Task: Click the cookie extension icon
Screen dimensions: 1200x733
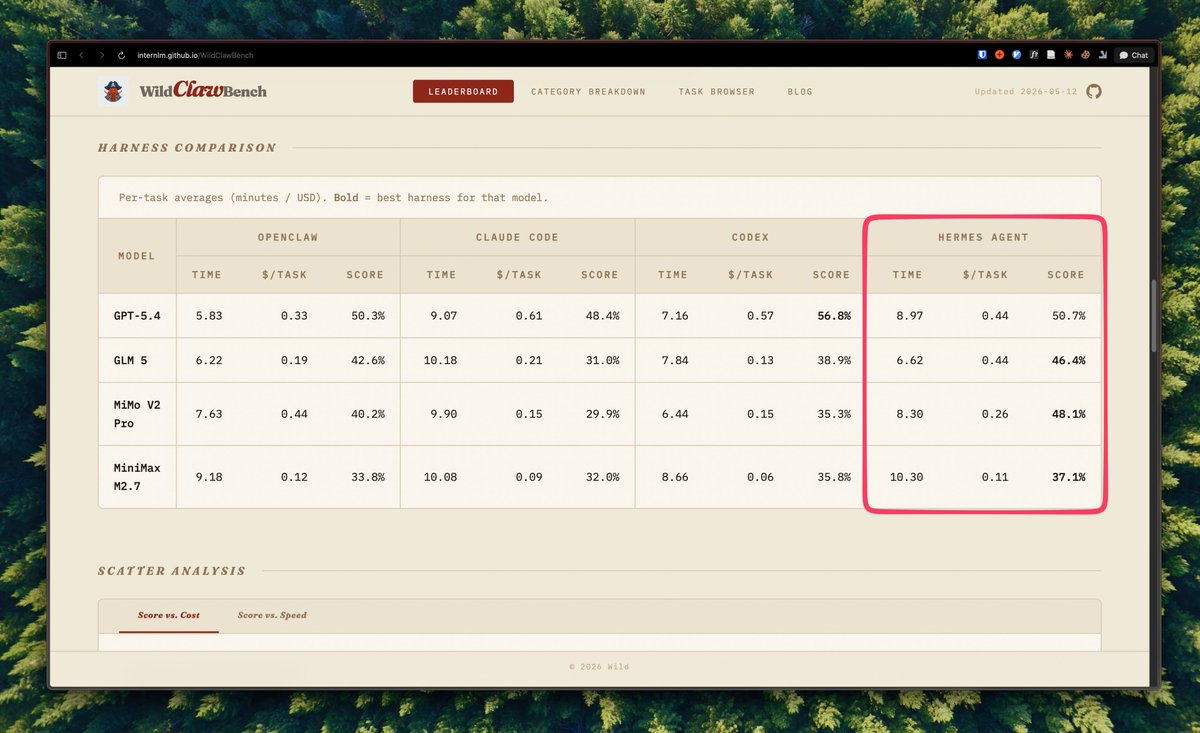Action: point(1085,55)
